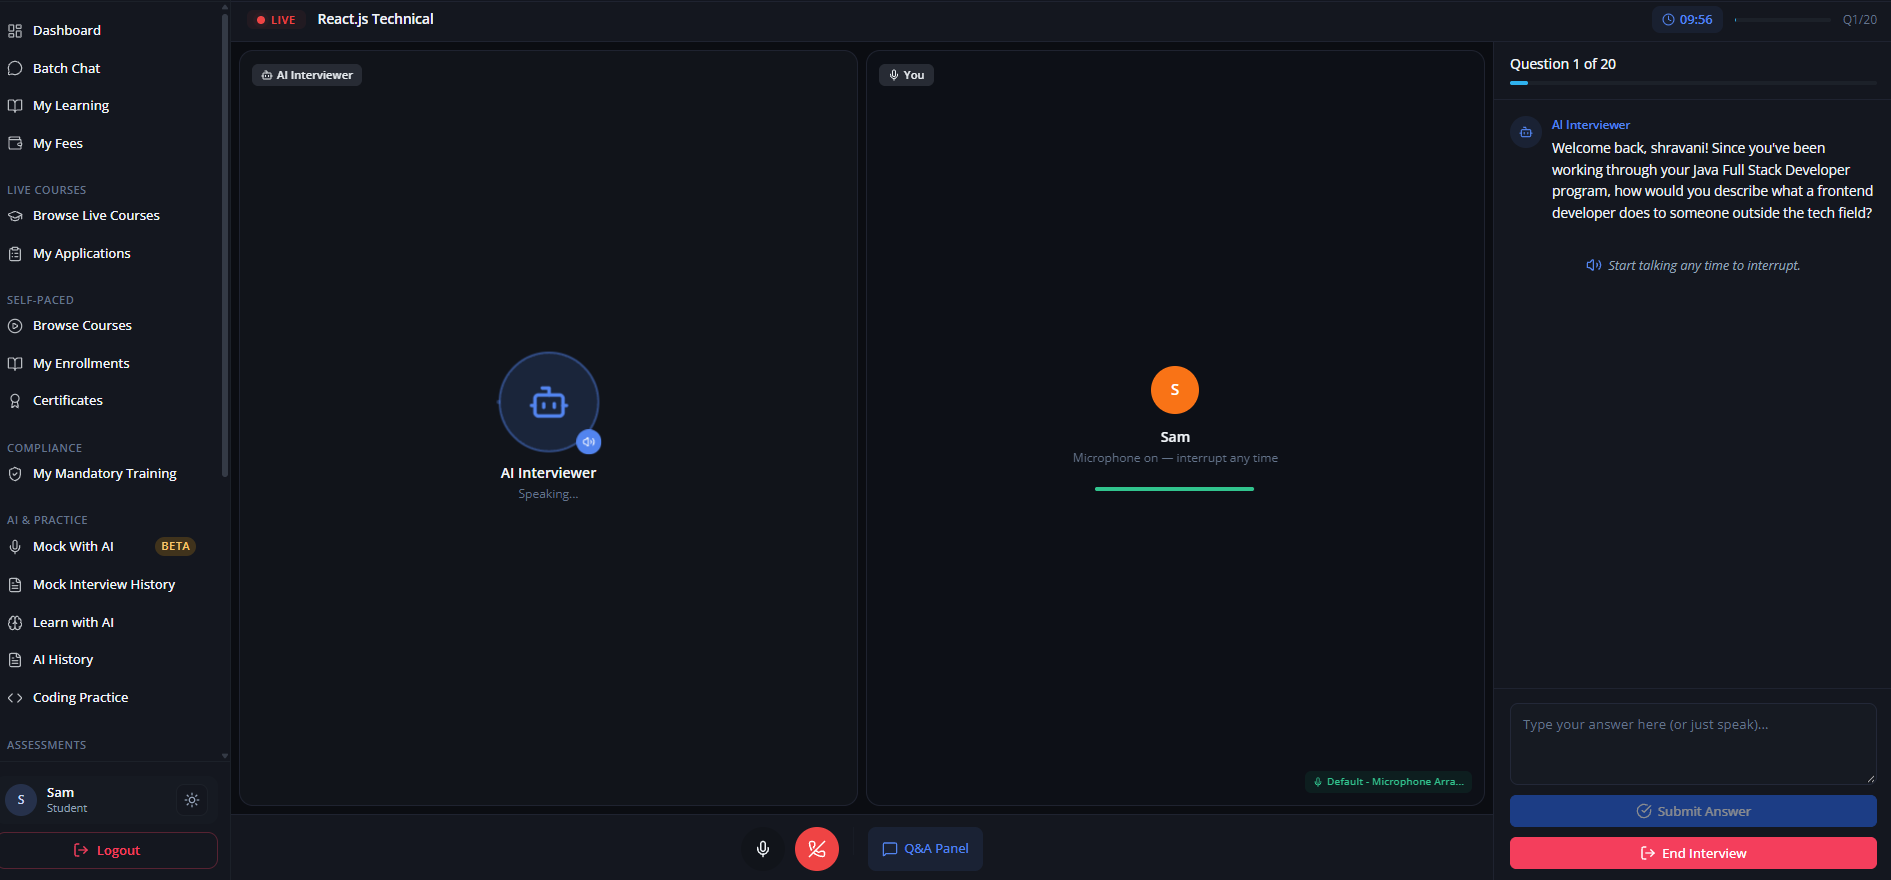
Task: Click the sidebar scrollbar
Action: coord(225,245)
